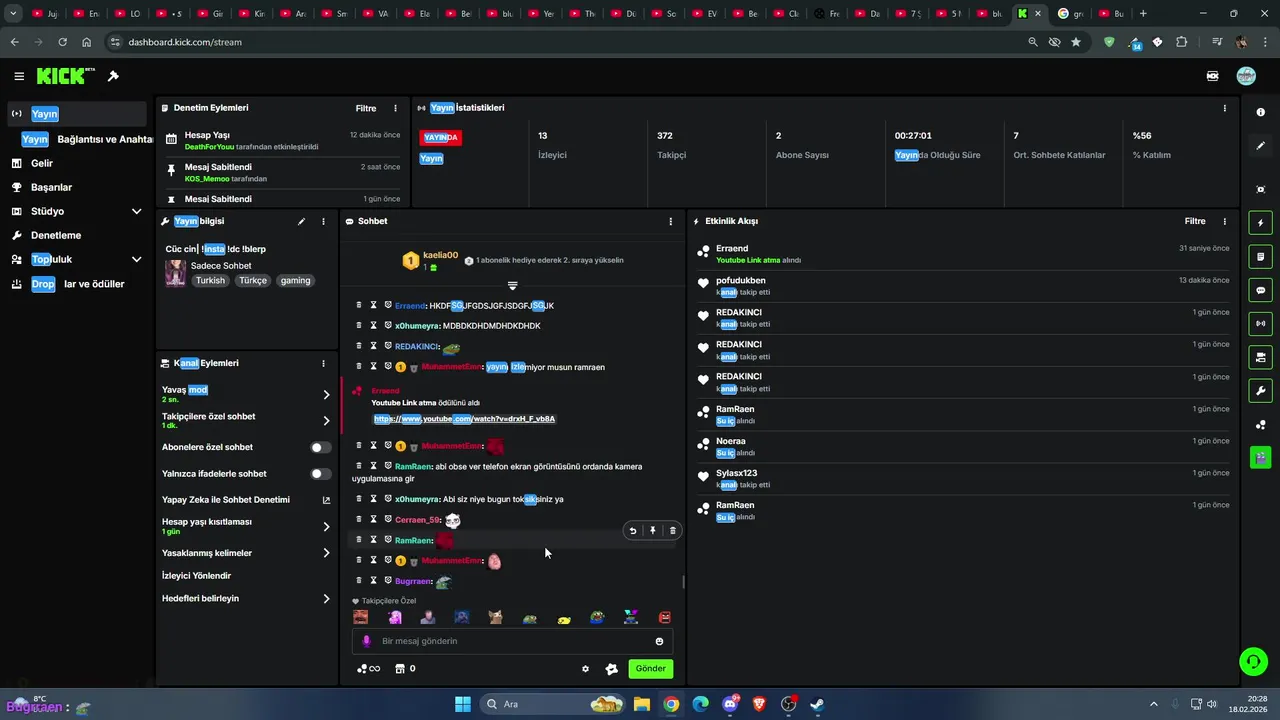The height and width of the screenshot is (720, 1280).
Task: Toggle Abonelere özel sohbet switch
Action: (x=320, y=448)
